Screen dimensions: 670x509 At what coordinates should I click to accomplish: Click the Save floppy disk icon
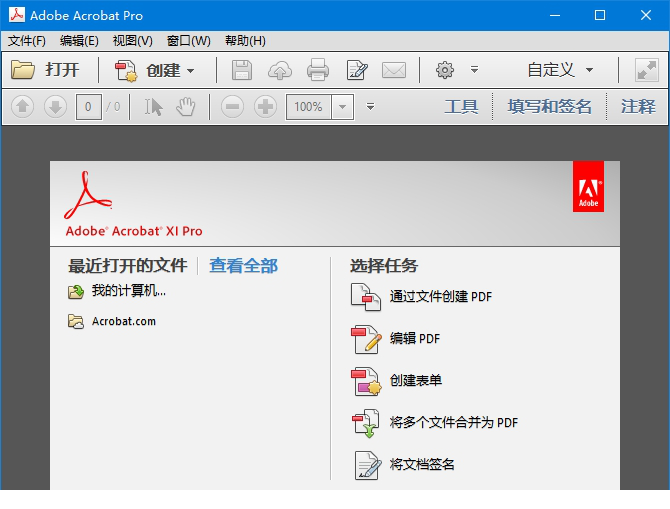click(242, 70)
